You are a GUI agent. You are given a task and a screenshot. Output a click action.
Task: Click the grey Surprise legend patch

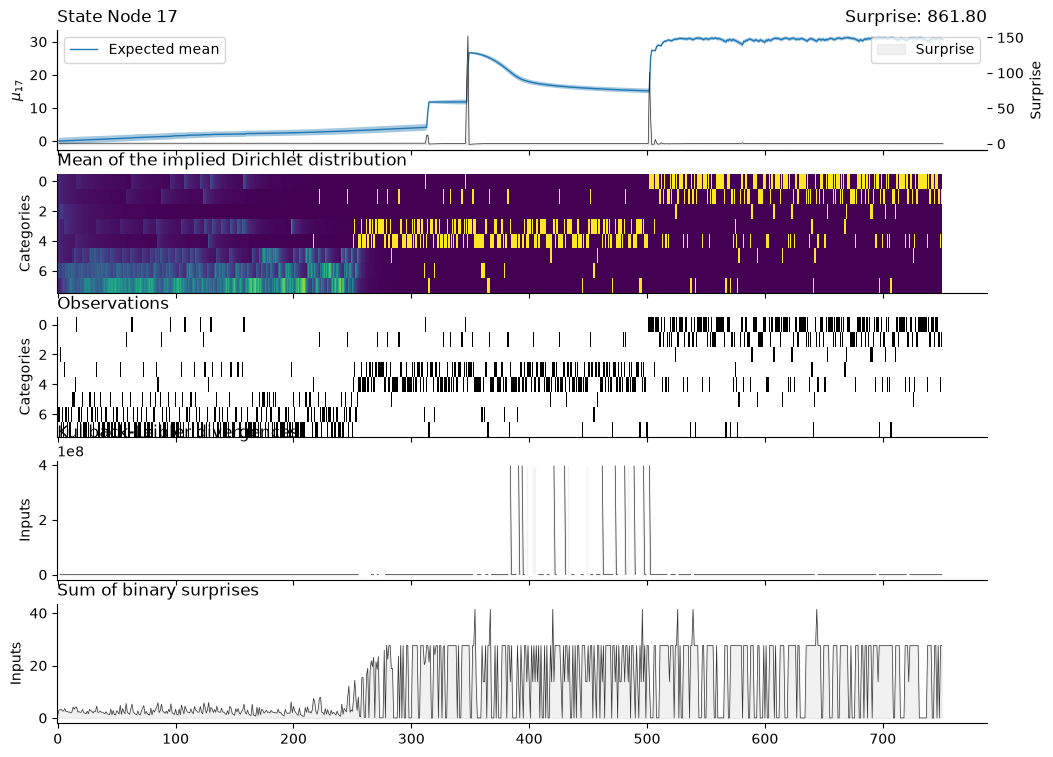pyautogui.click(x=891, y=50)
